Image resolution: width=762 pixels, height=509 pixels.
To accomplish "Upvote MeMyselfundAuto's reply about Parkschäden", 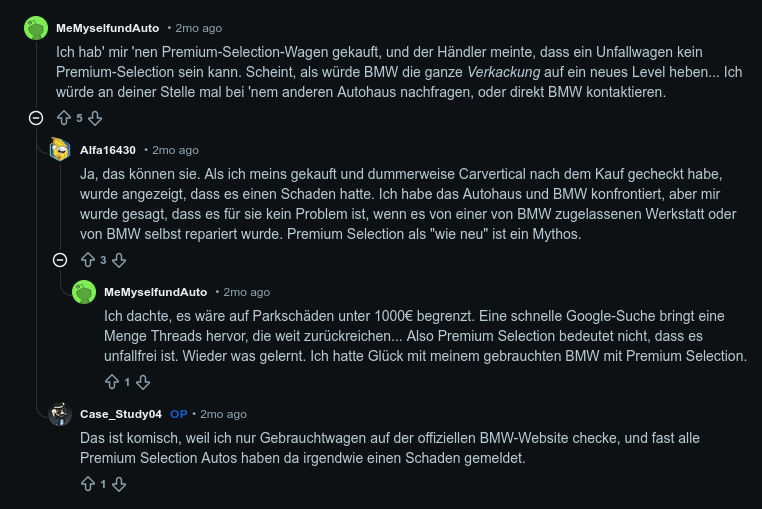I will [x=111, y=382].
